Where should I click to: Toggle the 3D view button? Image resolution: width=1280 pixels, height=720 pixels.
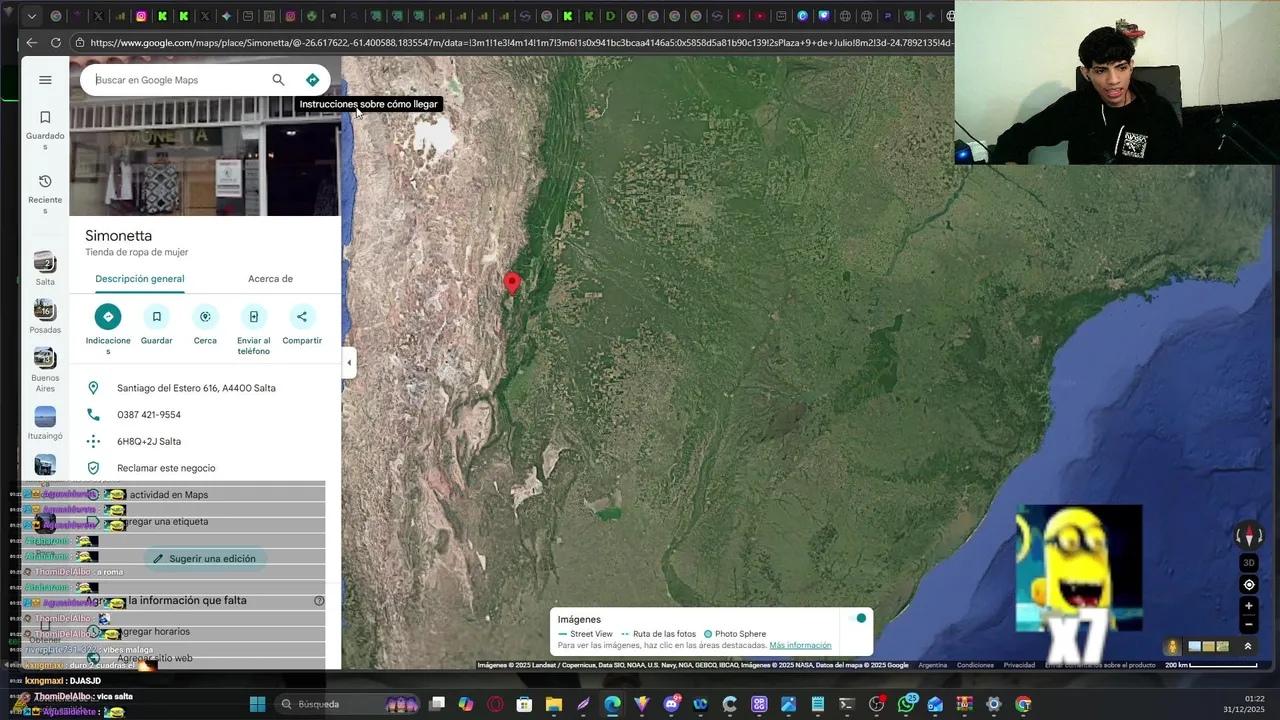(x=1248, y=563)
